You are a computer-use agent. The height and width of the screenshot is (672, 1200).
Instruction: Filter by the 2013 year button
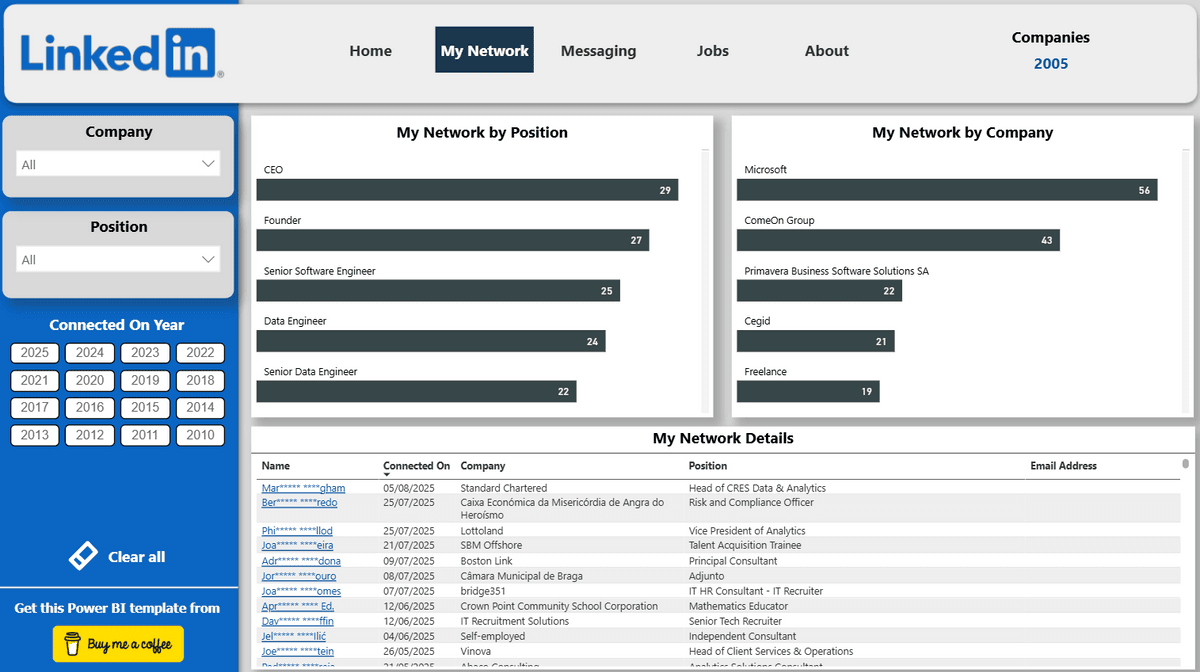point(35,435)
